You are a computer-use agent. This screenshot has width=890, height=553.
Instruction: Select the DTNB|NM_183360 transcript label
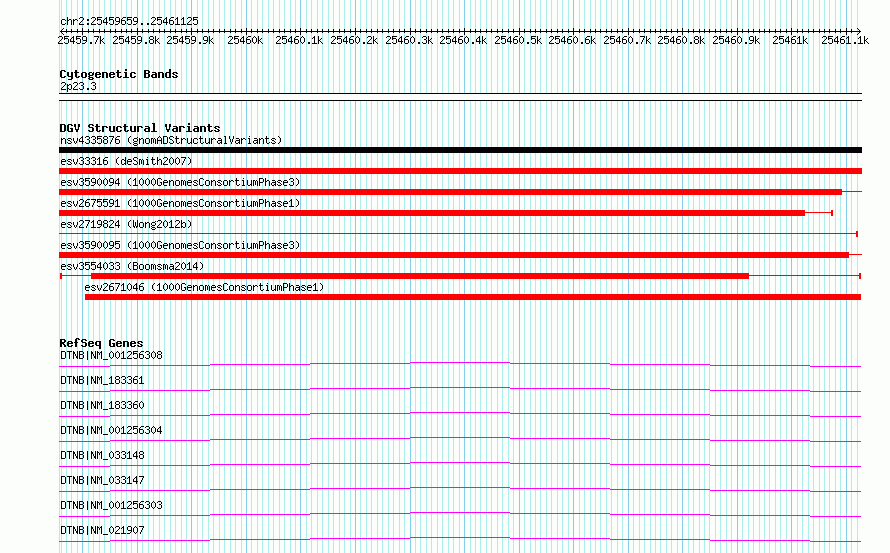pyautogui.click(x=102, y=405)
